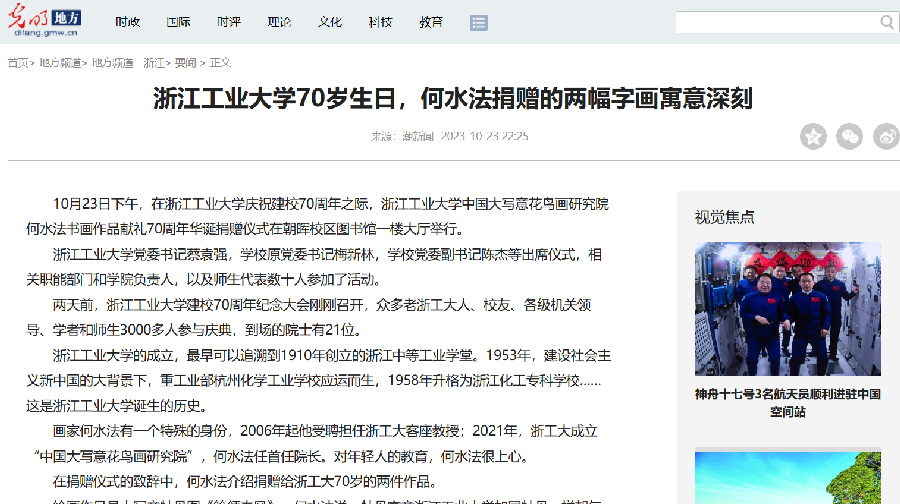Click the 要闻 breadcrumb link

185,62
